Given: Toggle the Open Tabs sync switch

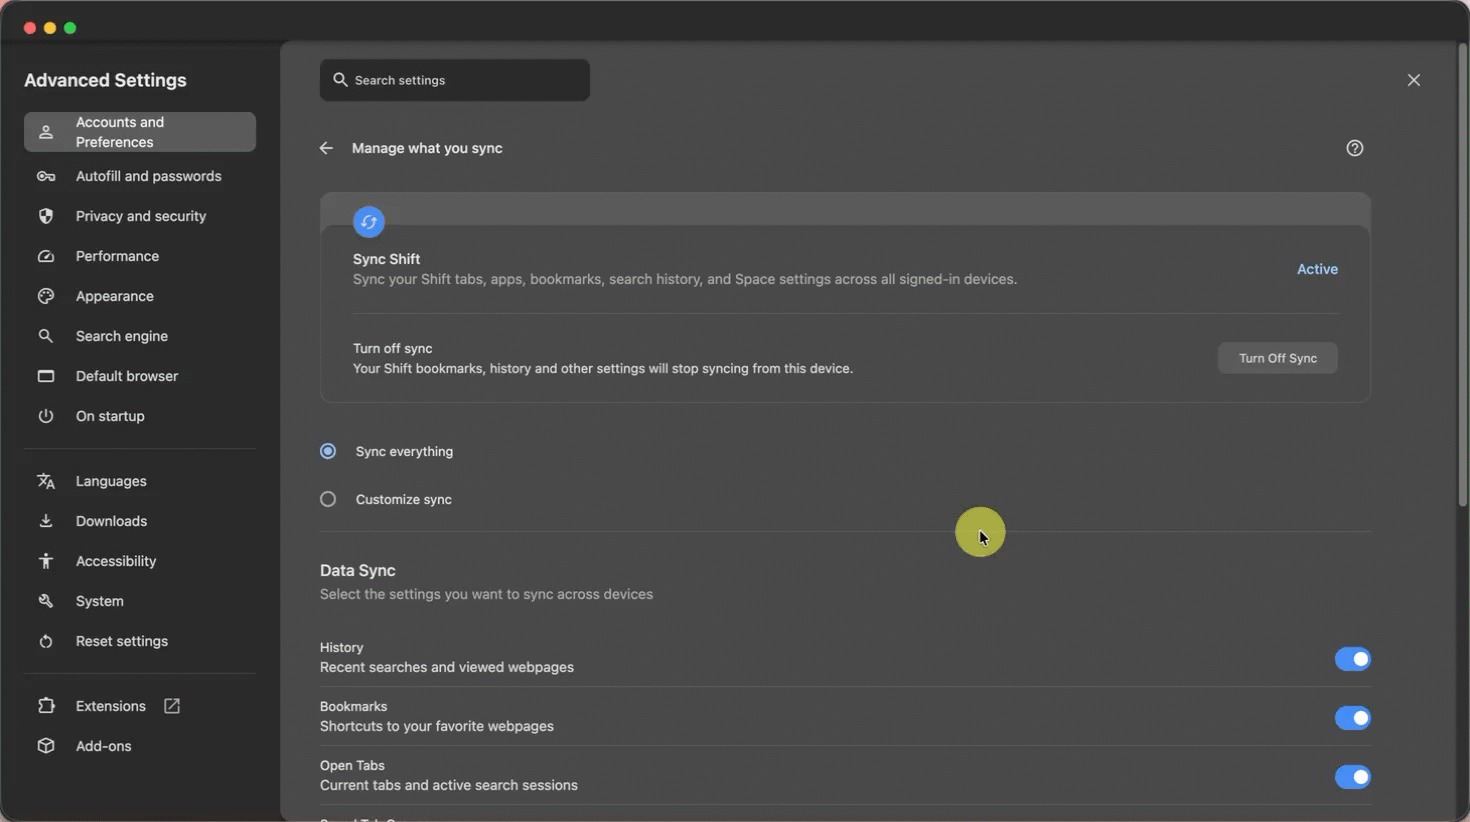Looking at the screenshot, I should tap(1353, 777).
